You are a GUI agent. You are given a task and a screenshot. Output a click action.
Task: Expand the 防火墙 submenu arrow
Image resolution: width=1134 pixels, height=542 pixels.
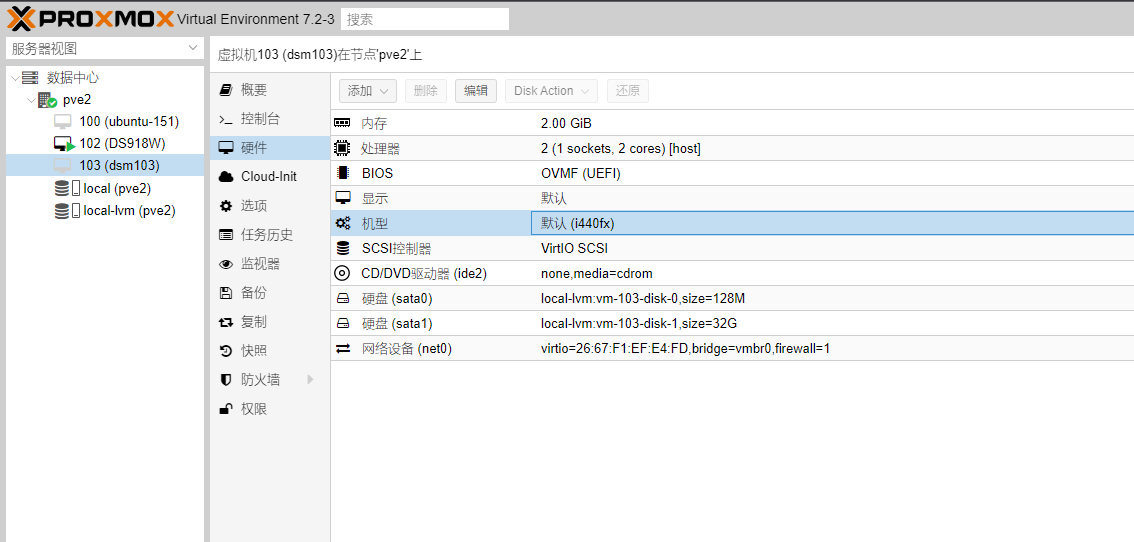click(310, 379)
